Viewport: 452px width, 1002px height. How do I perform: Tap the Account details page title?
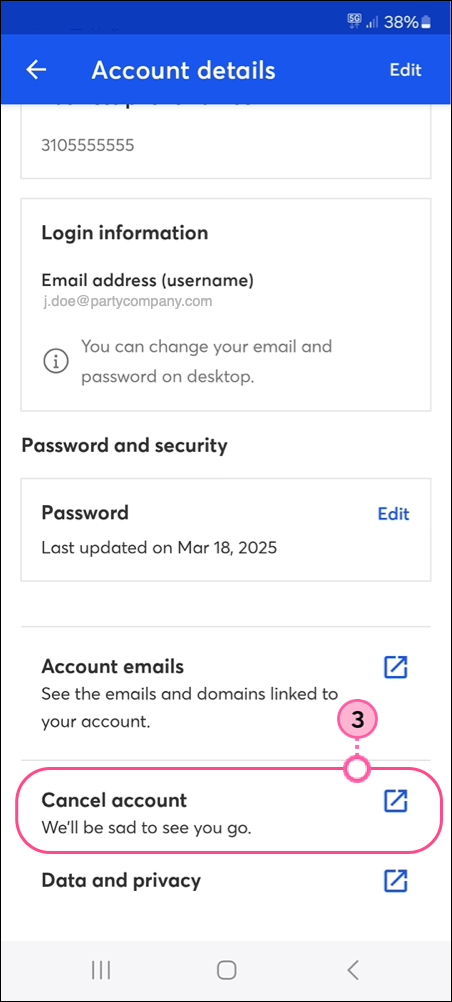coord(183,70)
